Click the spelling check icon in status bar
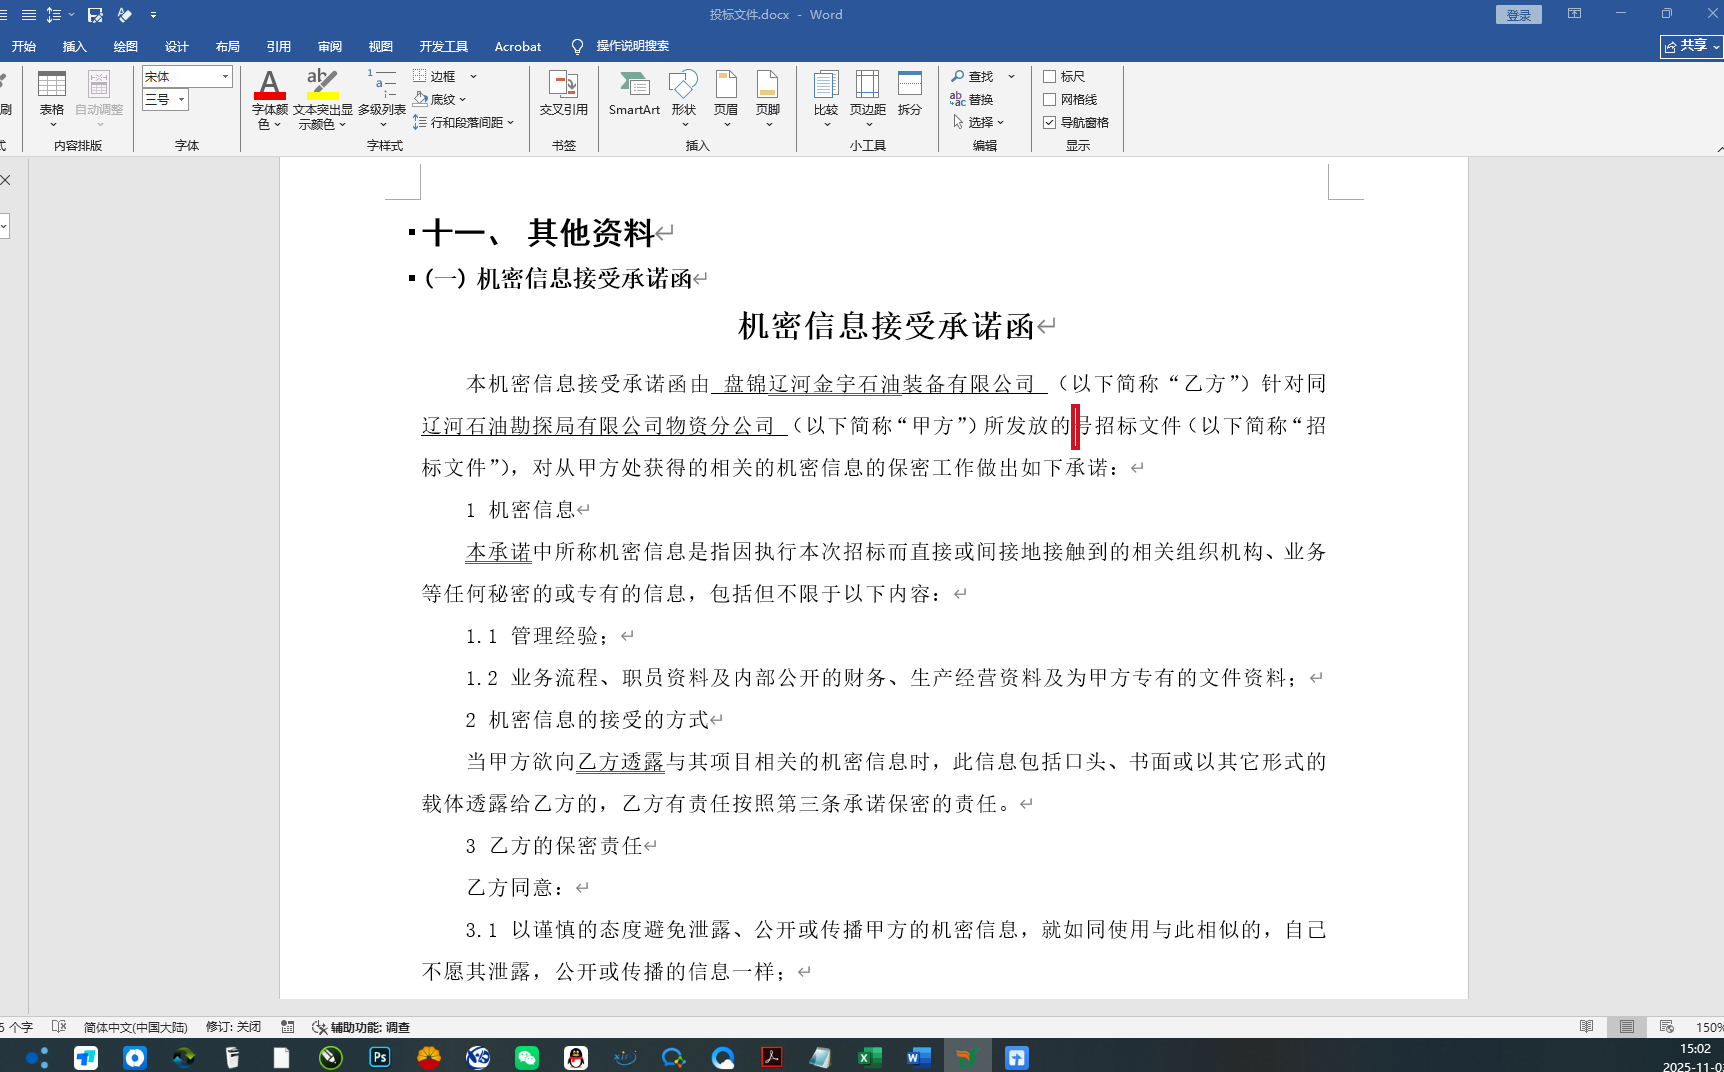 pyautogui.click(x=59, y=1027)
